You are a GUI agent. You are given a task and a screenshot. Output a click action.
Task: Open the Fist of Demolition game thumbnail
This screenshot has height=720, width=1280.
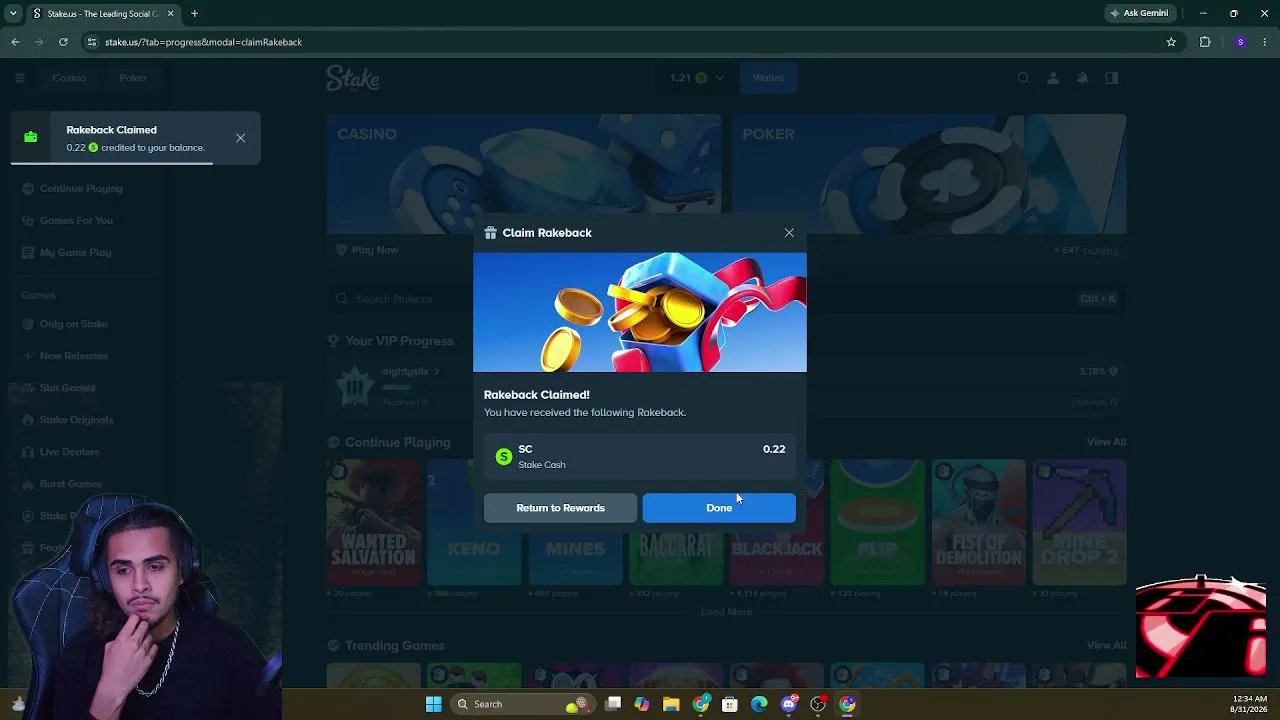tap(979, 523)
